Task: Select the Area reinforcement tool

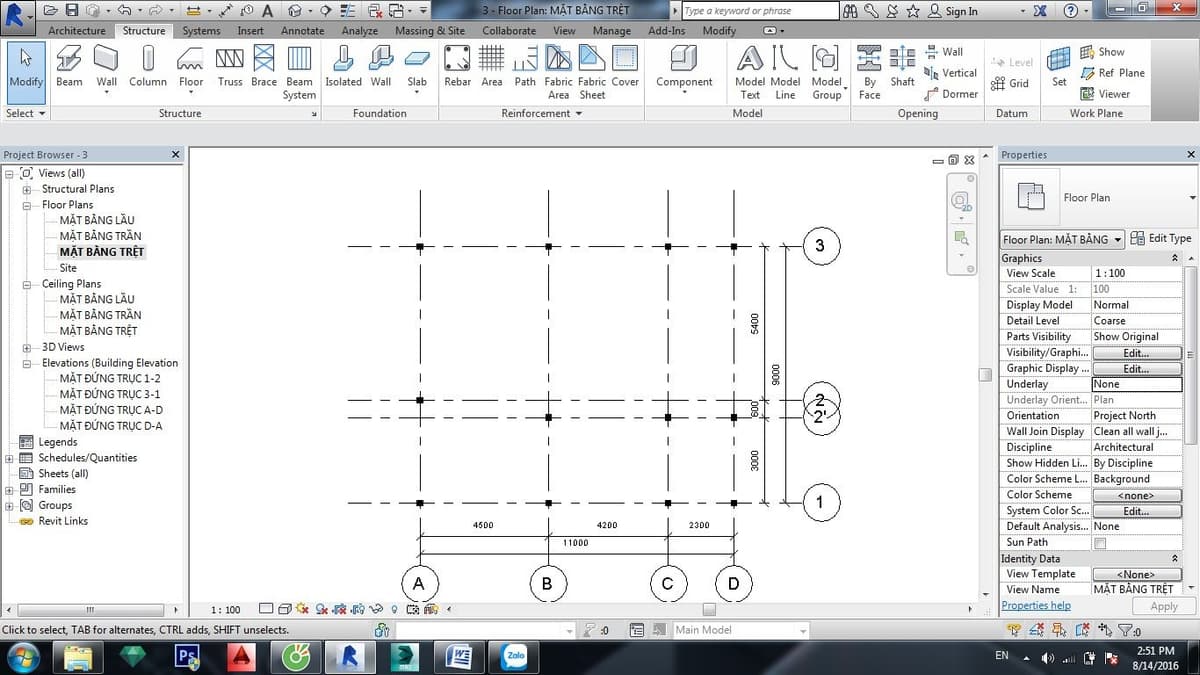Action: pyautogui.click(x=492, y=67)
